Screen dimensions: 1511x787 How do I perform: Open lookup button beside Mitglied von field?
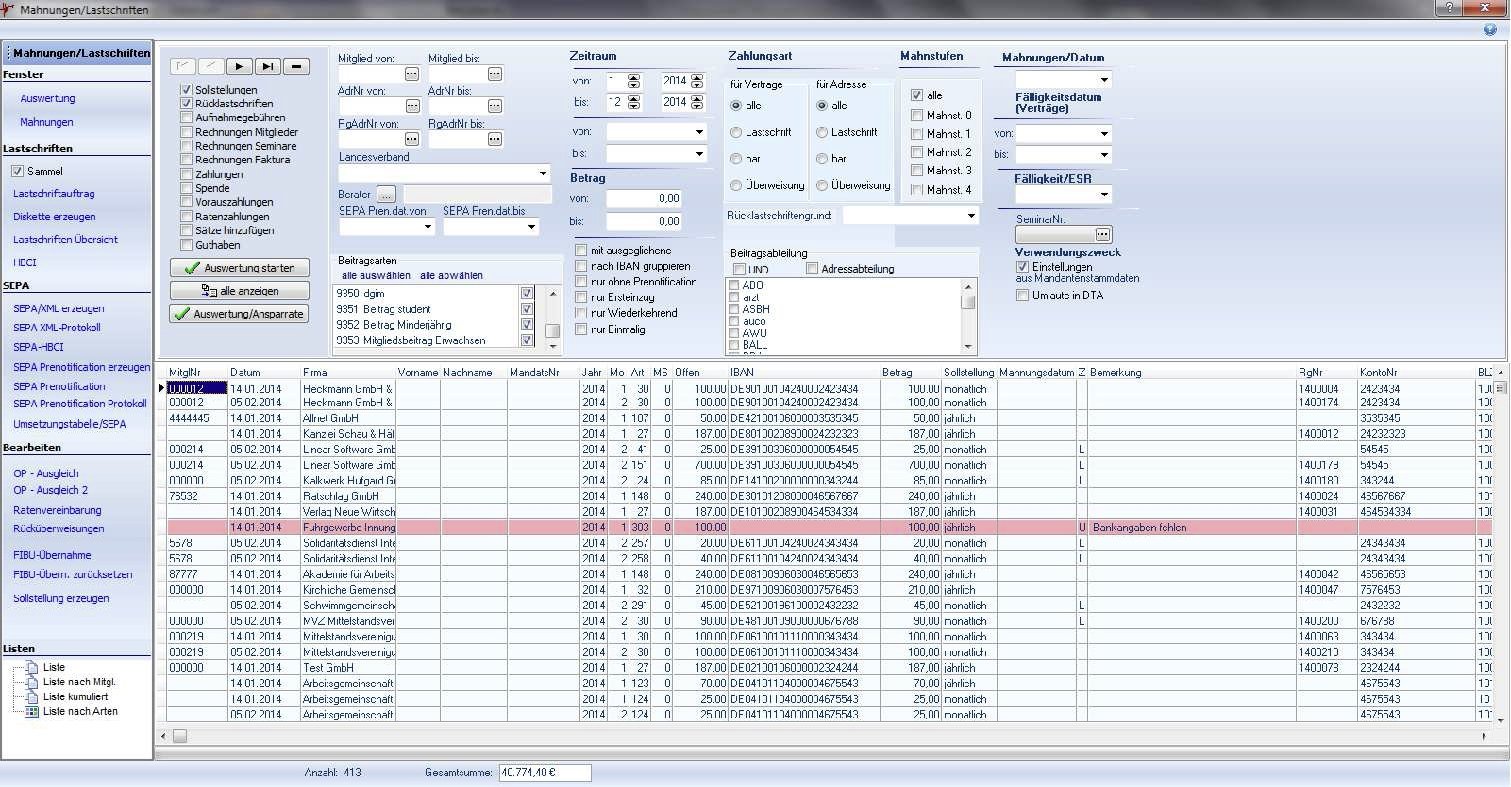pyautogui.click(x=411, y=74)
